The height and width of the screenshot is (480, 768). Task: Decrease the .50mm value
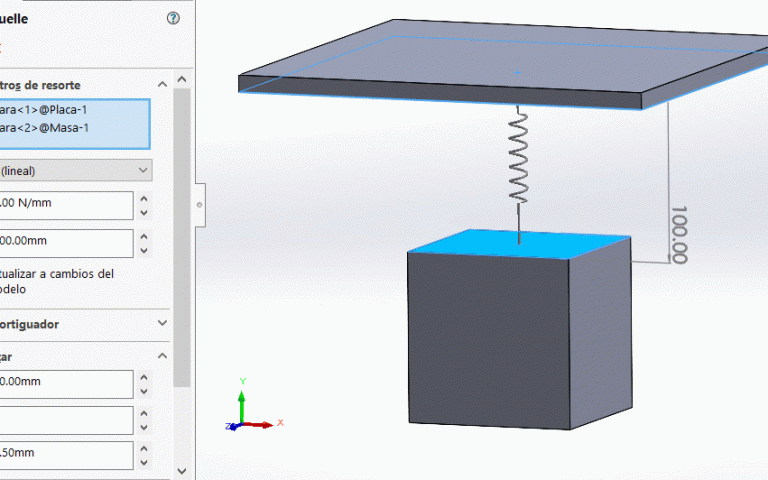coord(144,462)
